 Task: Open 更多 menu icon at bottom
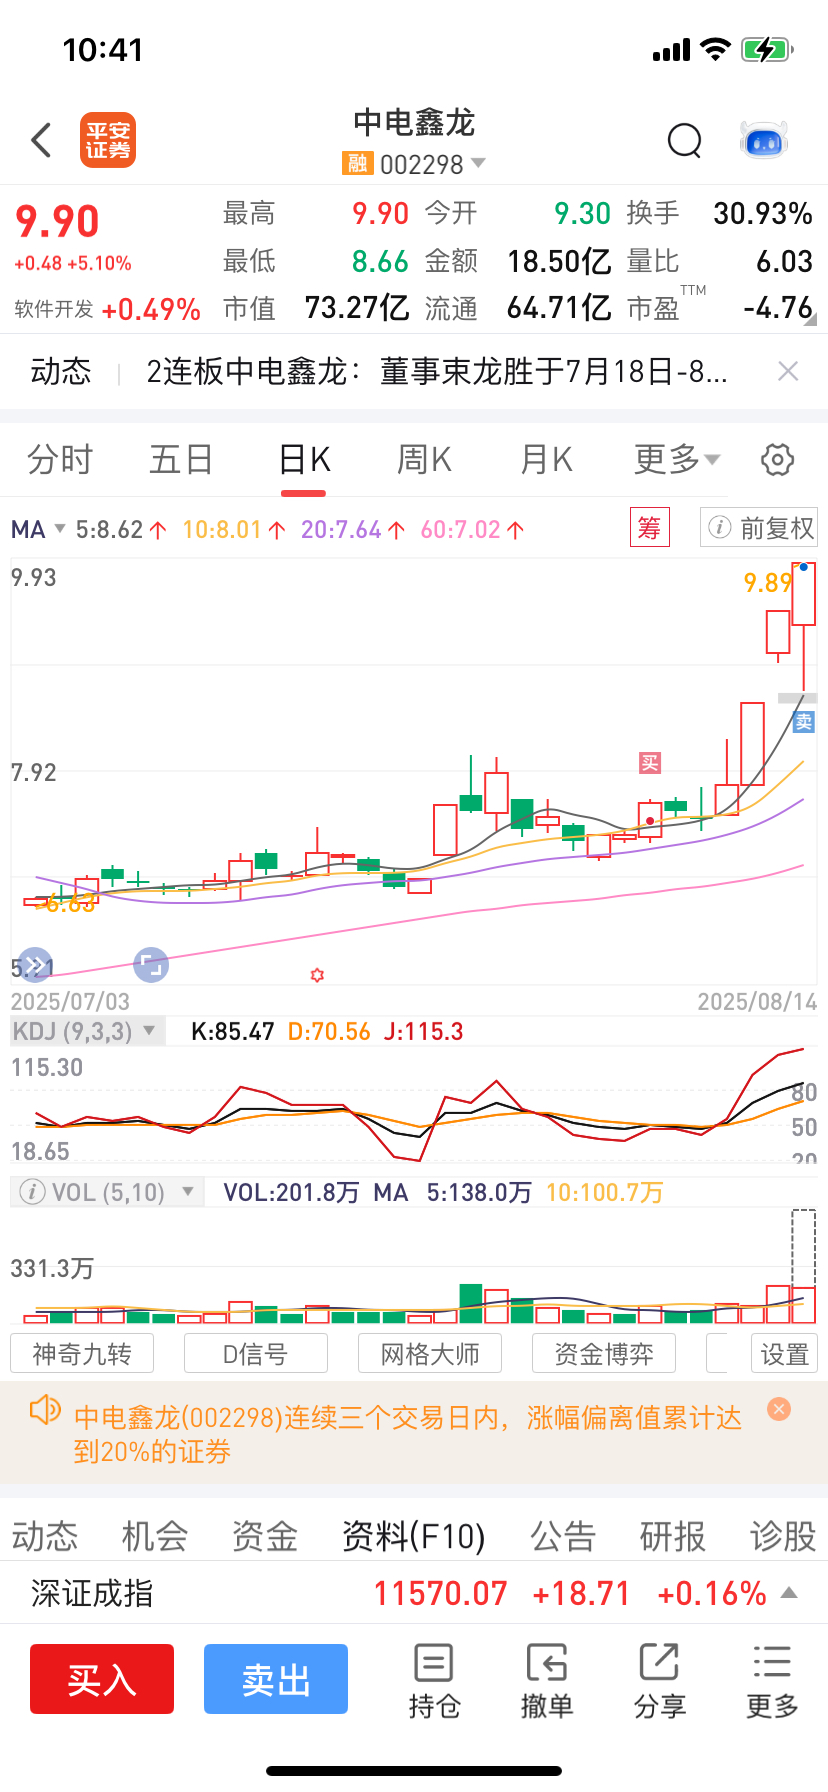point(772,1680)
